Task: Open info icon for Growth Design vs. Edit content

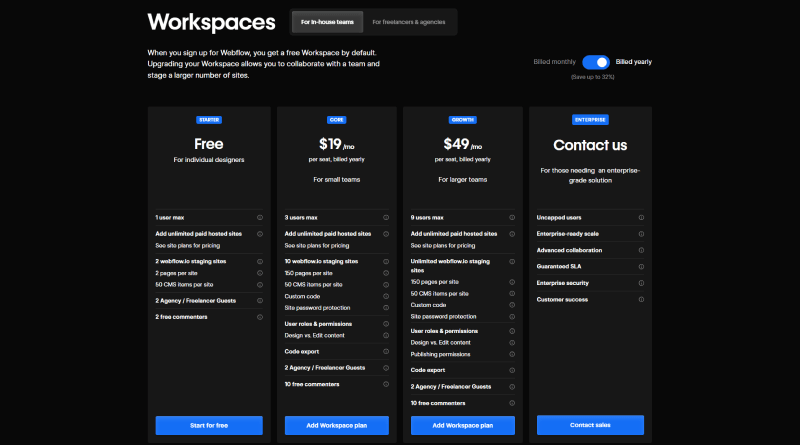Action: [x=512, y=342]
